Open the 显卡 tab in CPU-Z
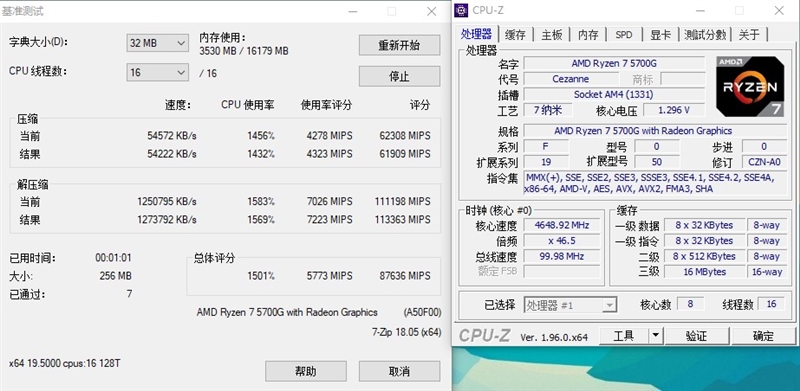The image size is (800, 391). click(x=661, y=35)
